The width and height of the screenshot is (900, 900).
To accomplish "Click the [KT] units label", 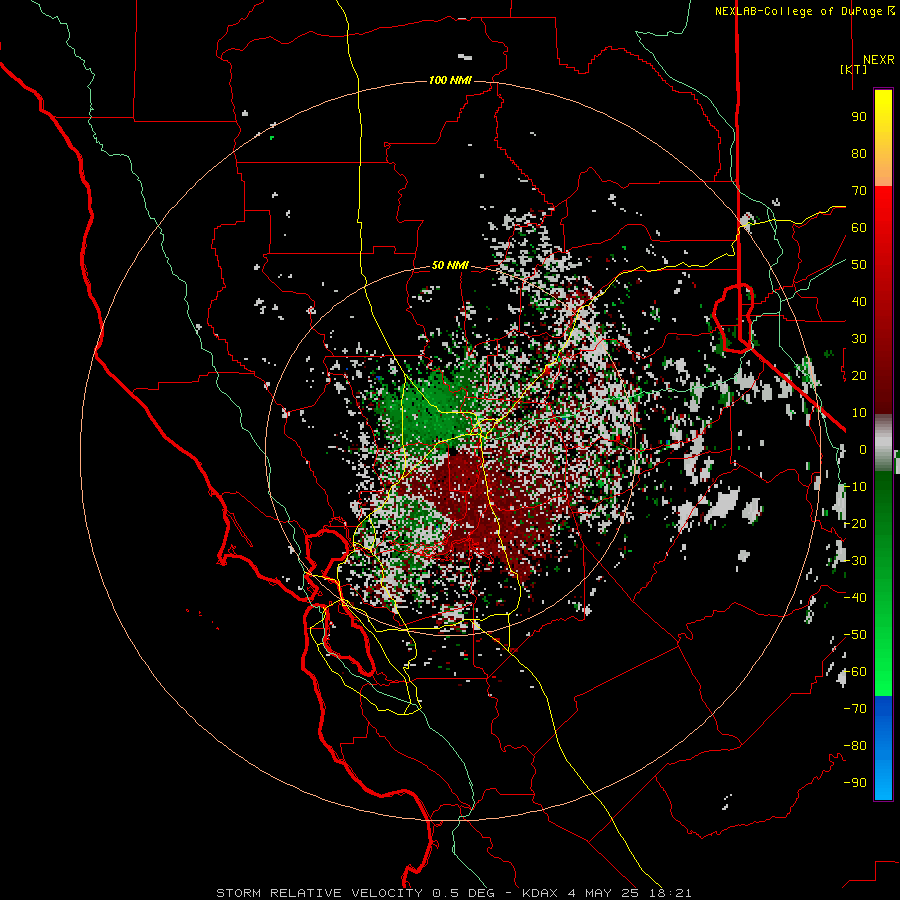I will pyautogui.click(x=854, y=69).
